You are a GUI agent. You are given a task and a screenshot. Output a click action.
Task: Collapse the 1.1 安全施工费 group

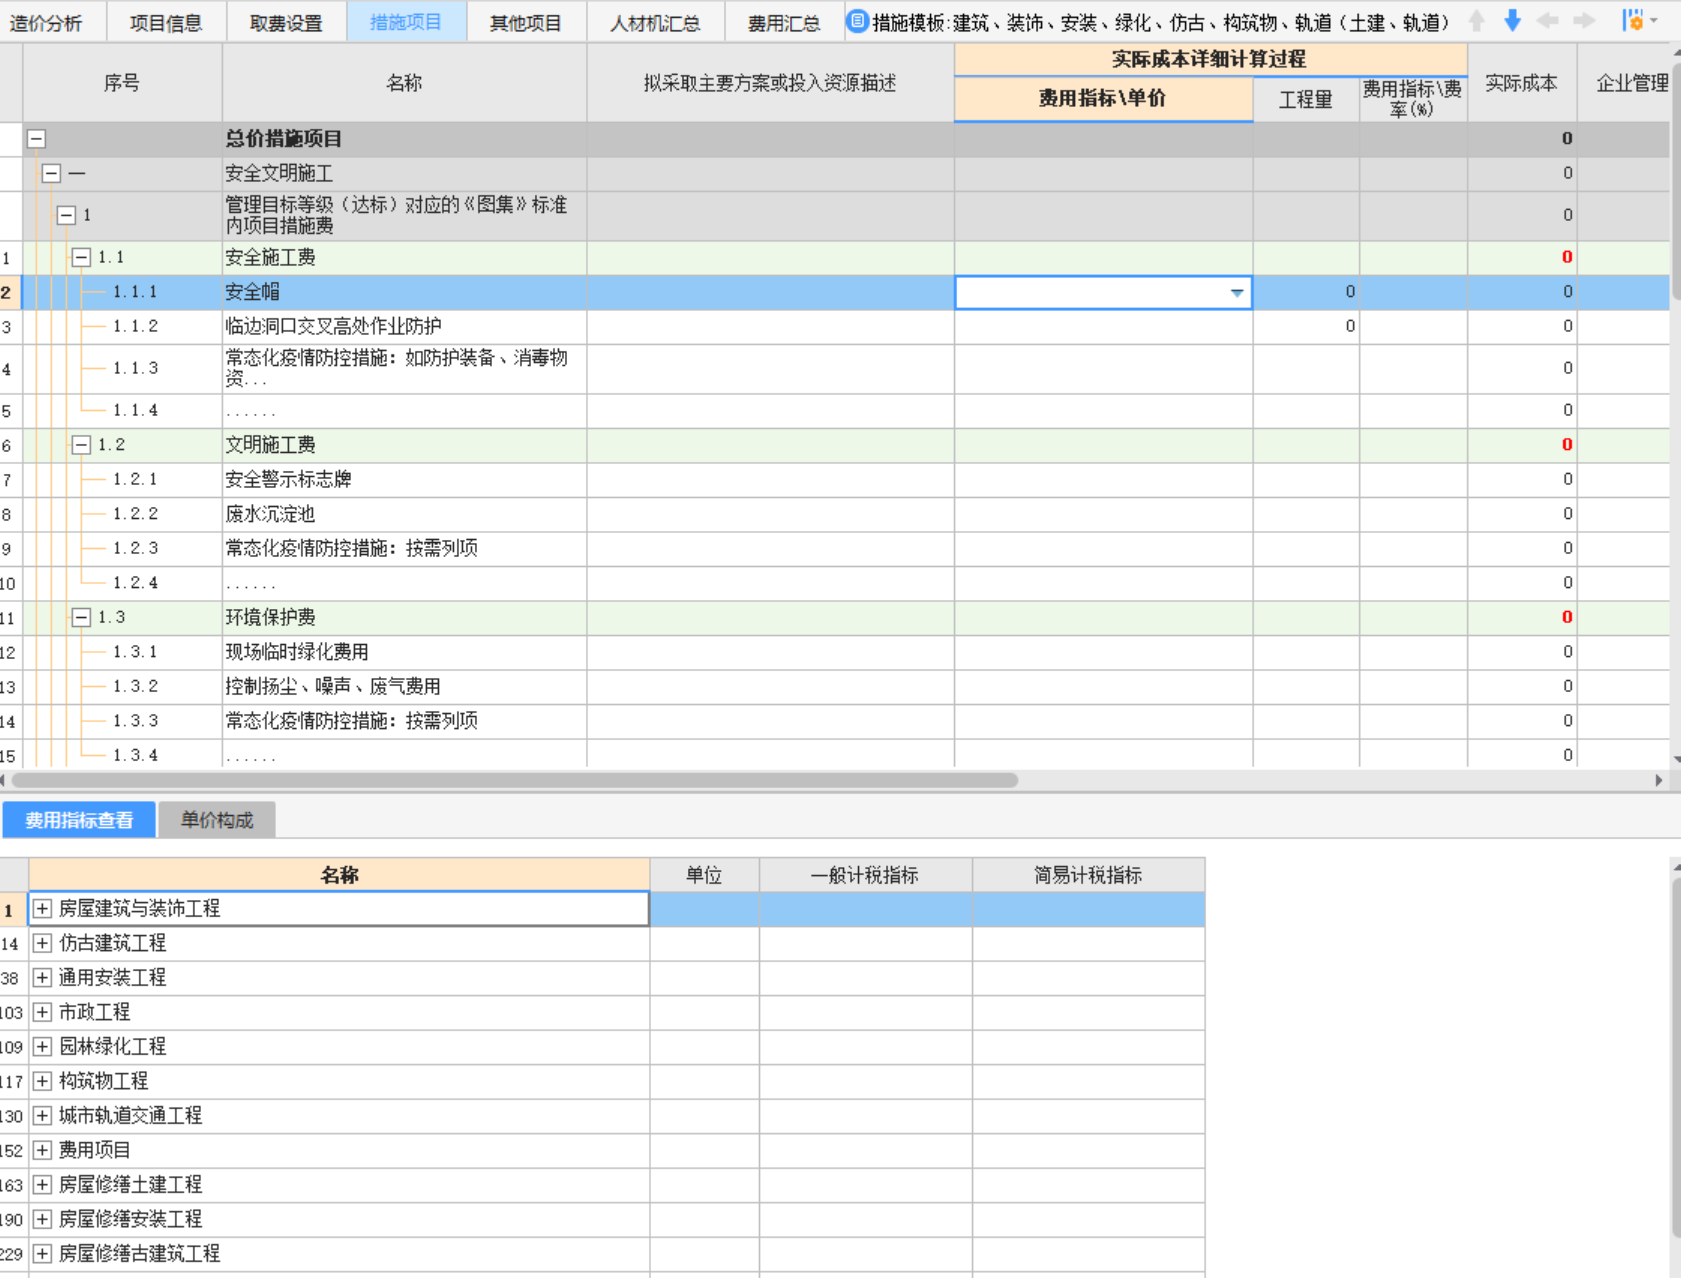(x=82, y=258)
